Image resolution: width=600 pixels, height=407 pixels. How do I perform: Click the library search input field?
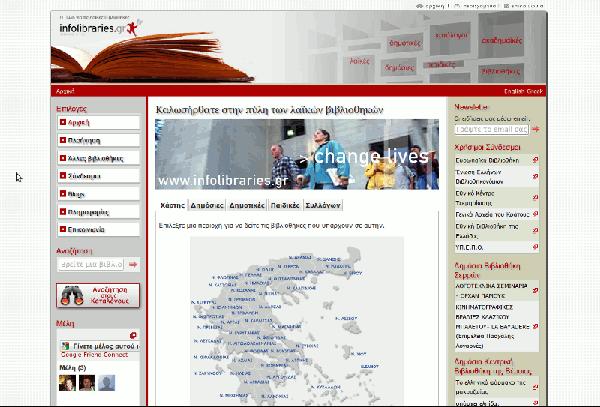[91, 264]
